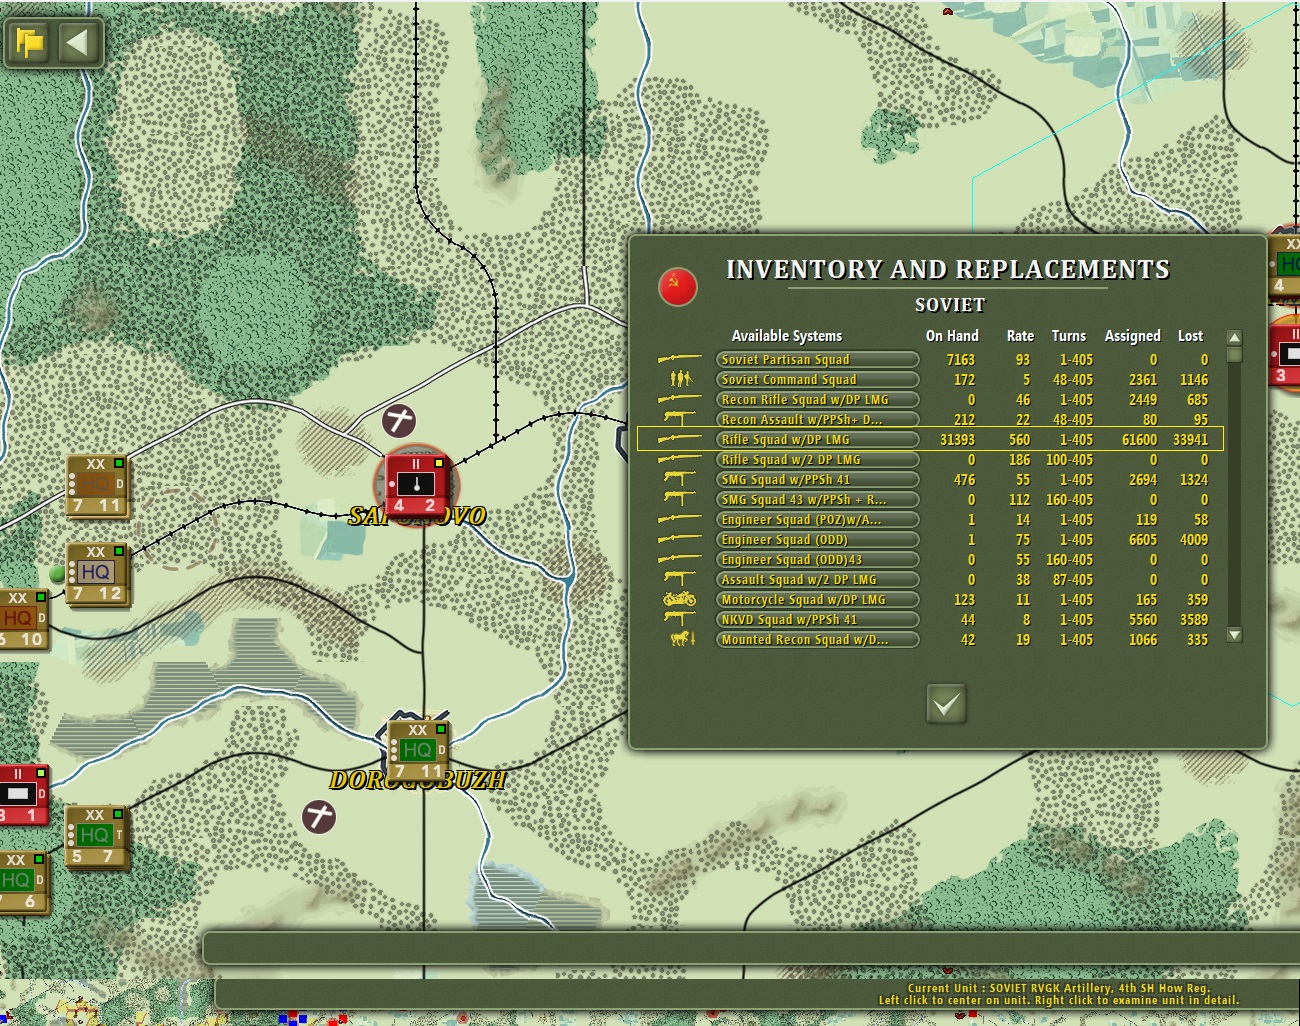This screenshot has width=1300, height=1026.
Task: Select Recon Assault w/PPSh entry
Action: 817,420
